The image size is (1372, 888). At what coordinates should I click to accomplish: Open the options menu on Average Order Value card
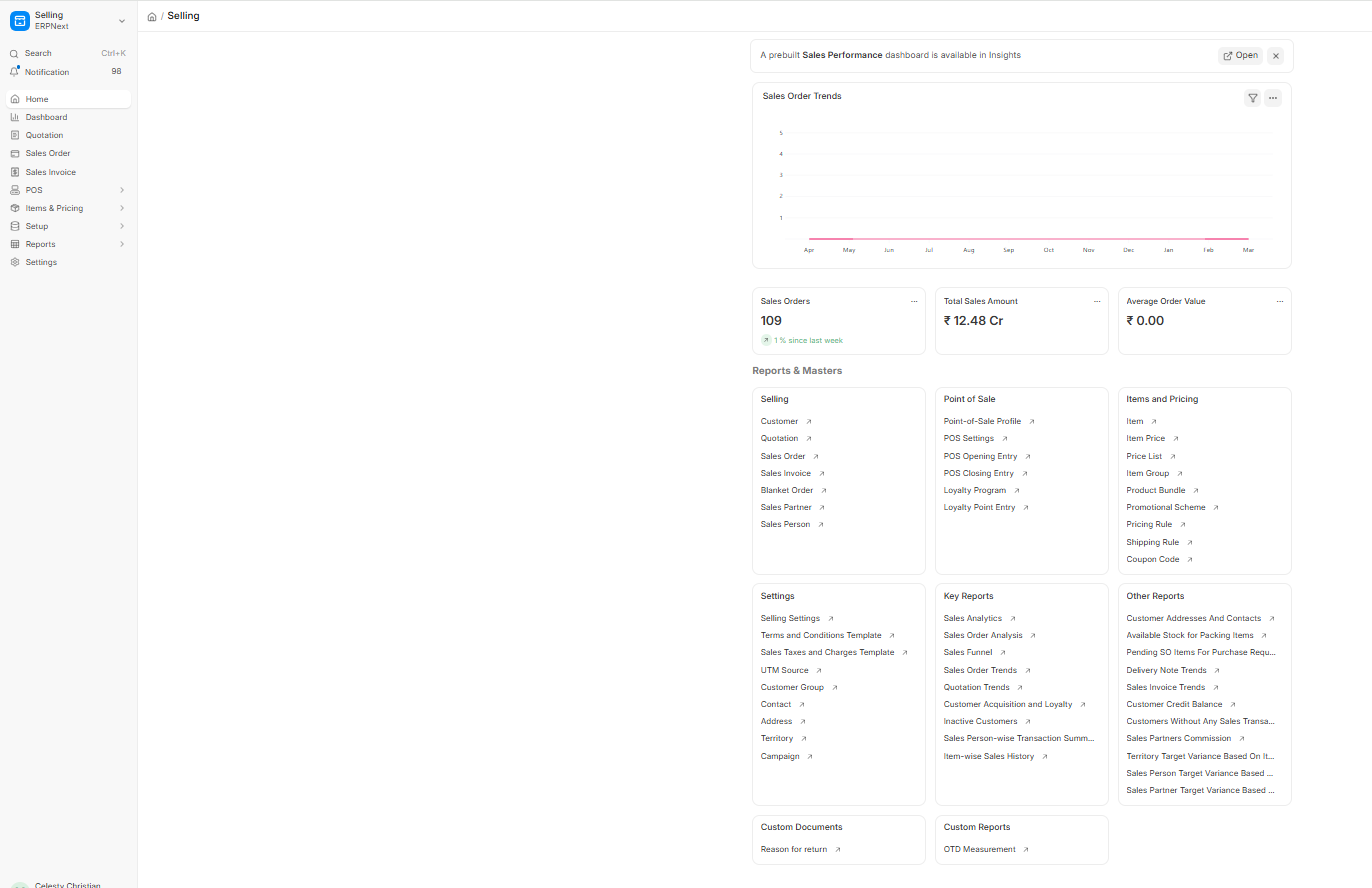[1280, 301]
